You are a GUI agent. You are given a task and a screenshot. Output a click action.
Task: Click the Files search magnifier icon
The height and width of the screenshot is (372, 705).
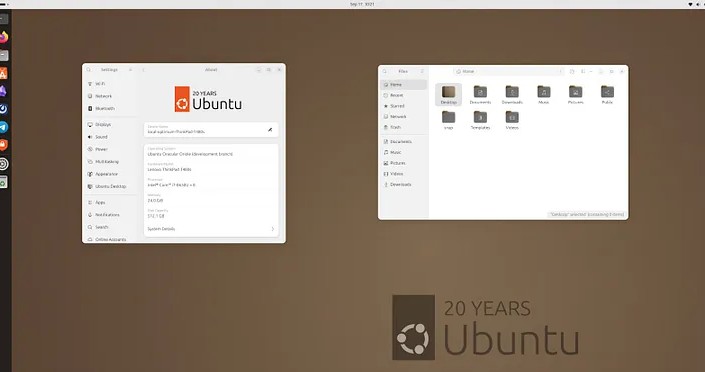point(385,71)
